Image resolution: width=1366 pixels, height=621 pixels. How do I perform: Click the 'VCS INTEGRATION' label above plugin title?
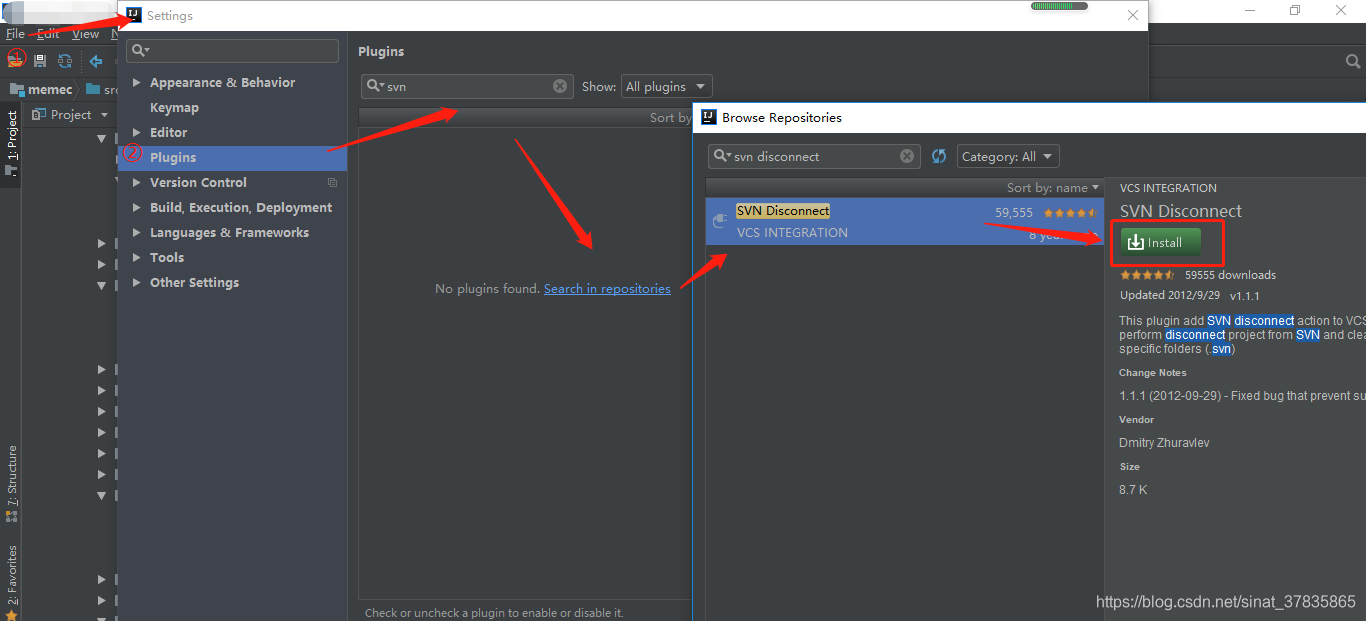(1168, 188)
